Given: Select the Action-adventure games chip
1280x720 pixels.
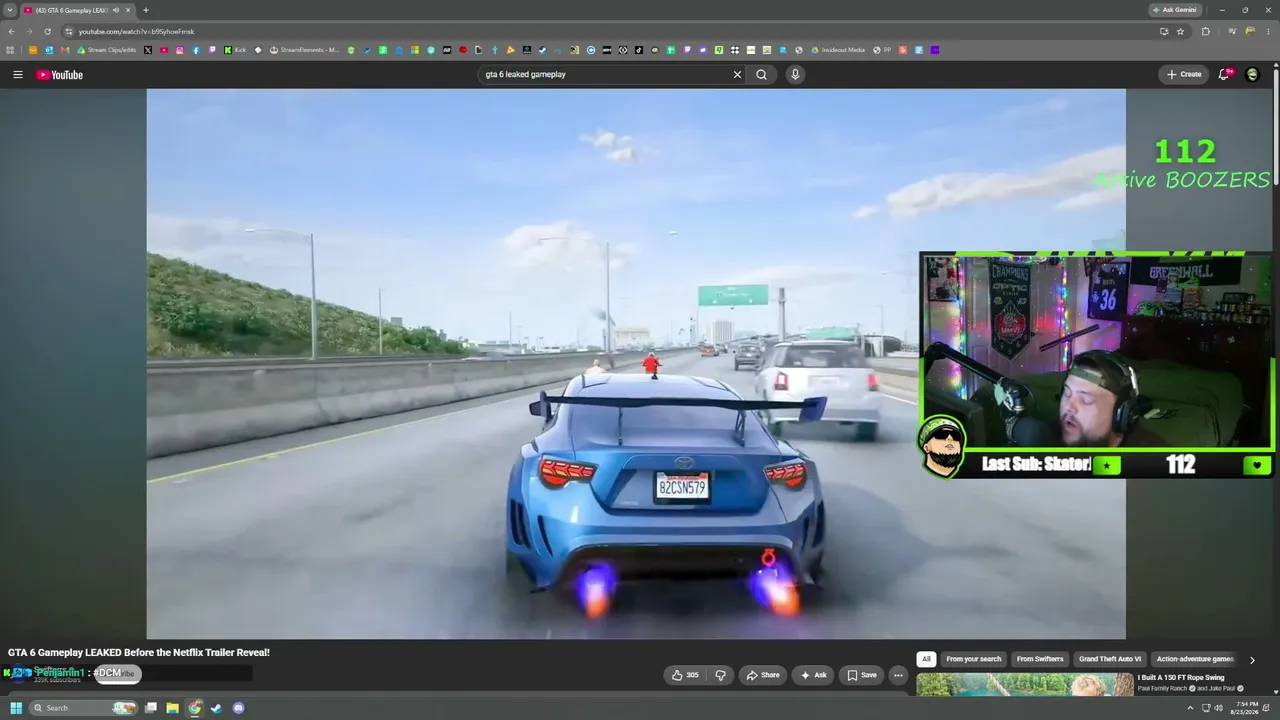Looking at the screenshot, I should point(1195,659).
